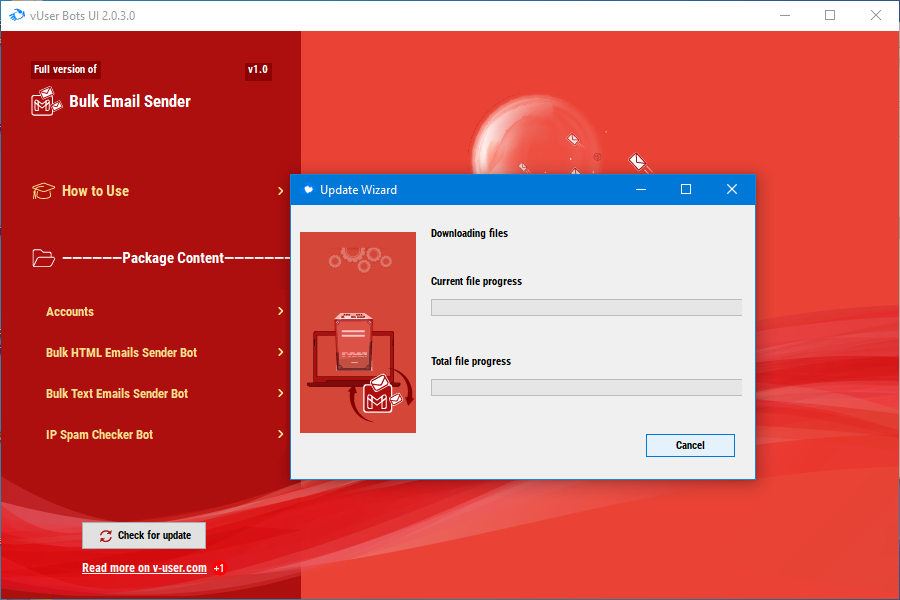
Task: Click the Bulk Email Sender logo icon
Action: click(46, 102)
